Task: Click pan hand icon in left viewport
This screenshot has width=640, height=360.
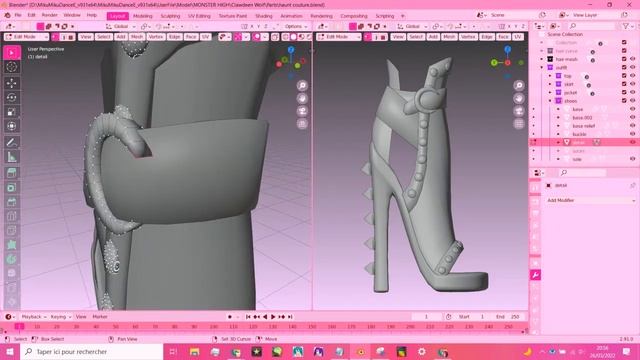Action: point(302,98)
